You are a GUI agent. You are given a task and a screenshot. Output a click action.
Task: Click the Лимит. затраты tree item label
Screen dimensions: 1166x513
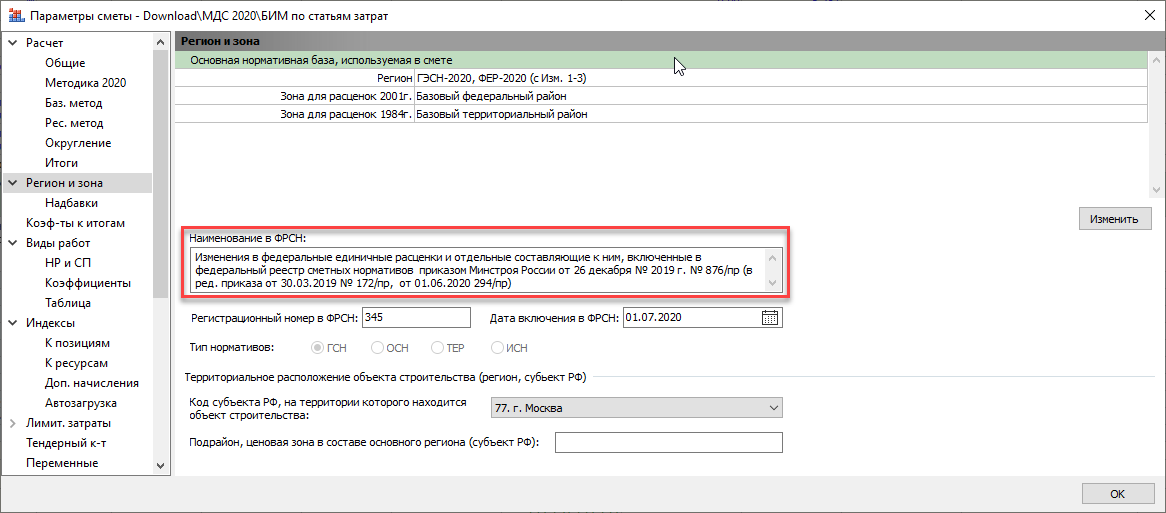[68, 423]
